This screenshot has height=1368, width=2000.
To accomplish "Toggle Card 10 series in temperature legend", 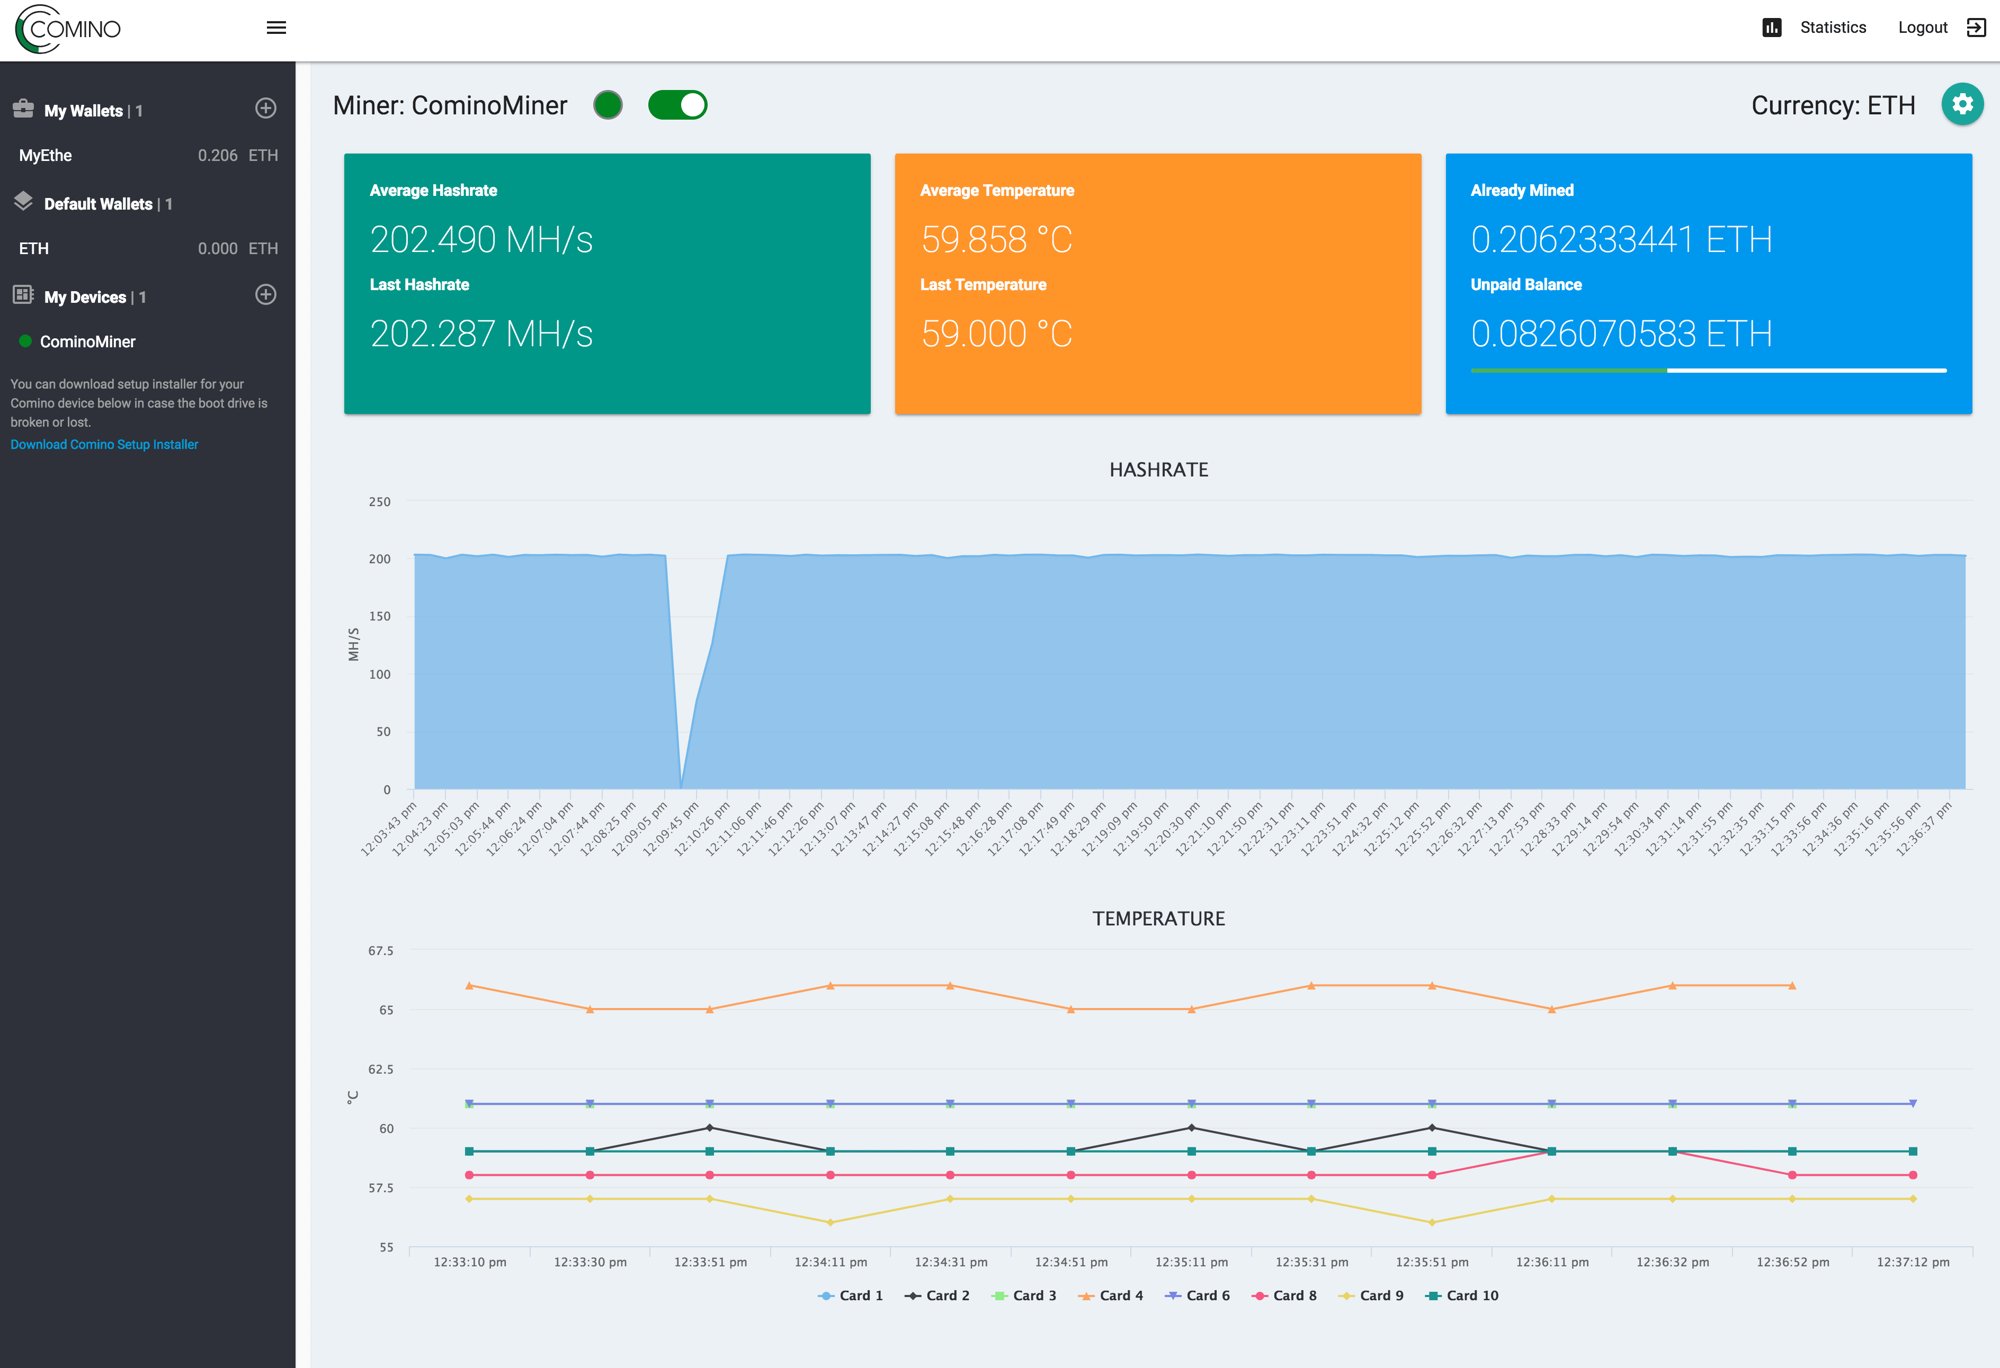I will coord(1462,1296).
